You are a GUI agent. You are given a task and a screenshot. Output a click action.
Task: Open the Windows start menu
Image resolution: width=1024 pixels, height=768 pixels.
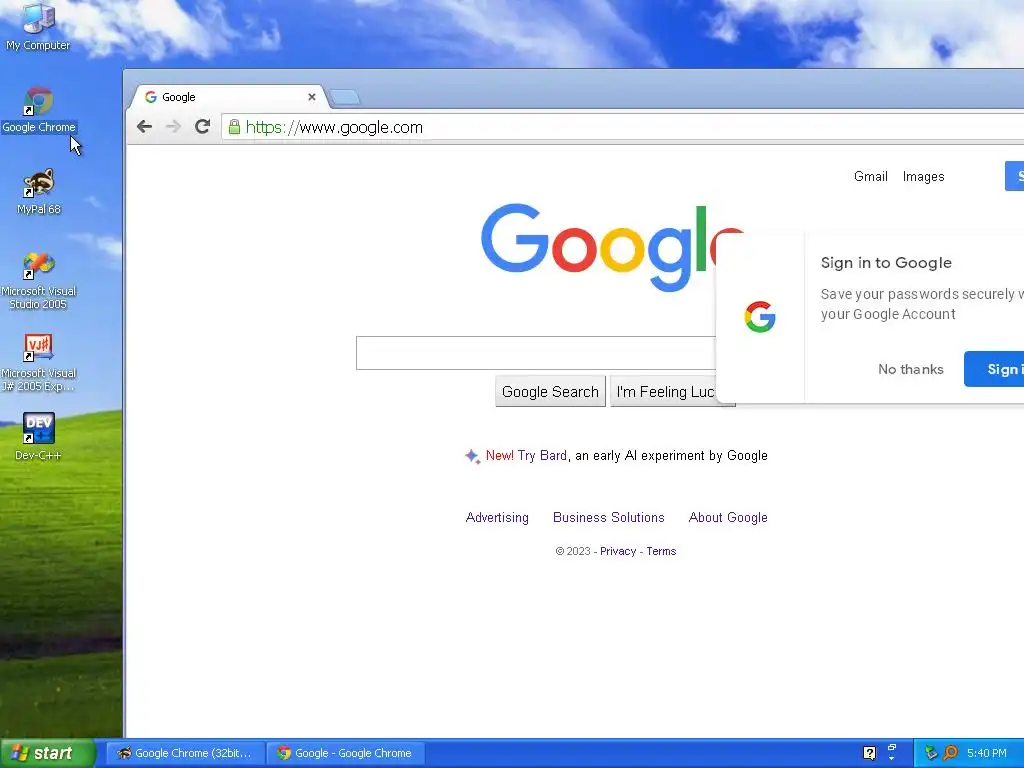[x=47, y=753]
